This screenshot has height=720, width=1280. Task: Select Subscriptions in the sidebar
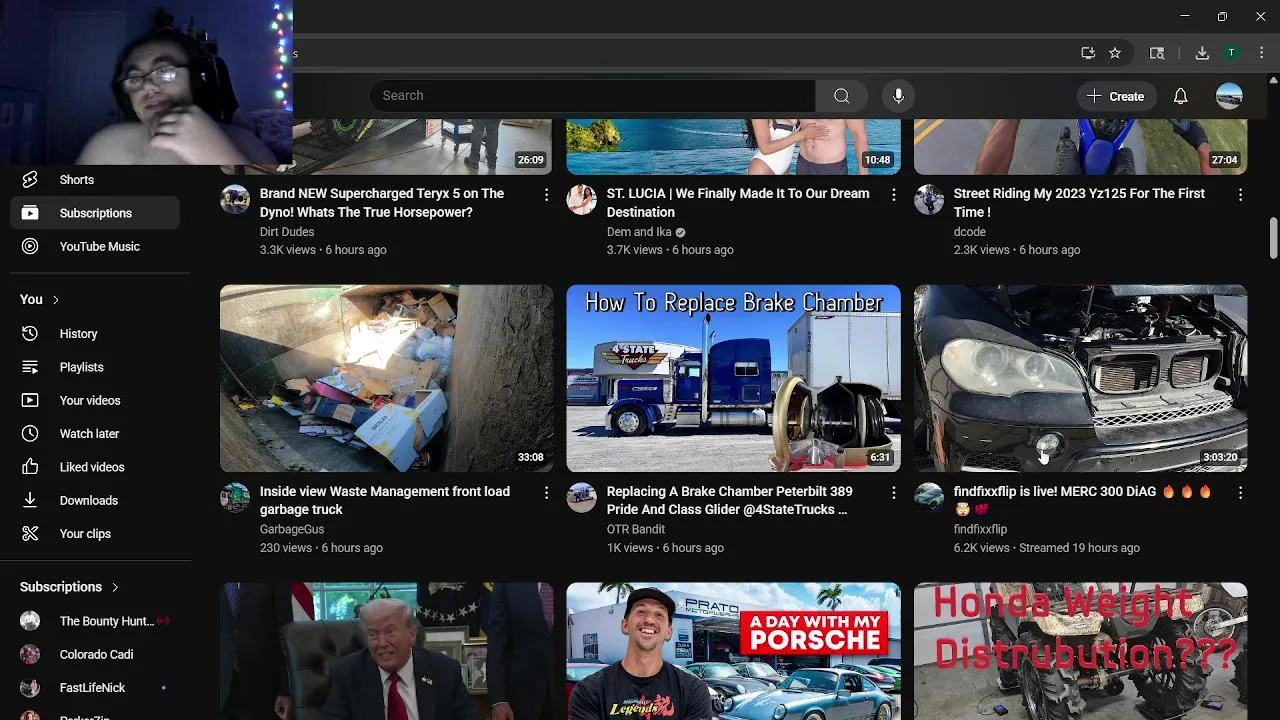(x=95, y=213)
